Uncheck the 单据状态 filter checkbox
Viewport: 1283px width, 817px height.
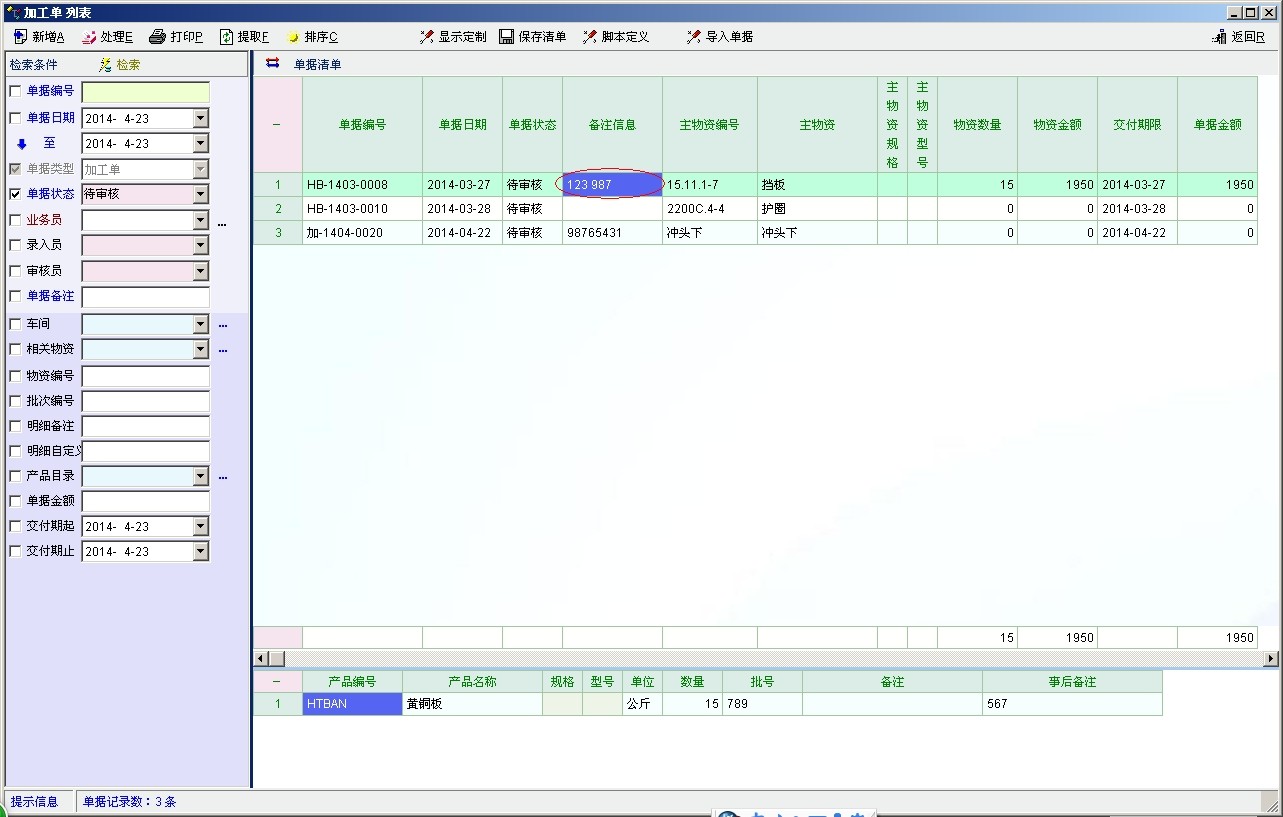15,194
